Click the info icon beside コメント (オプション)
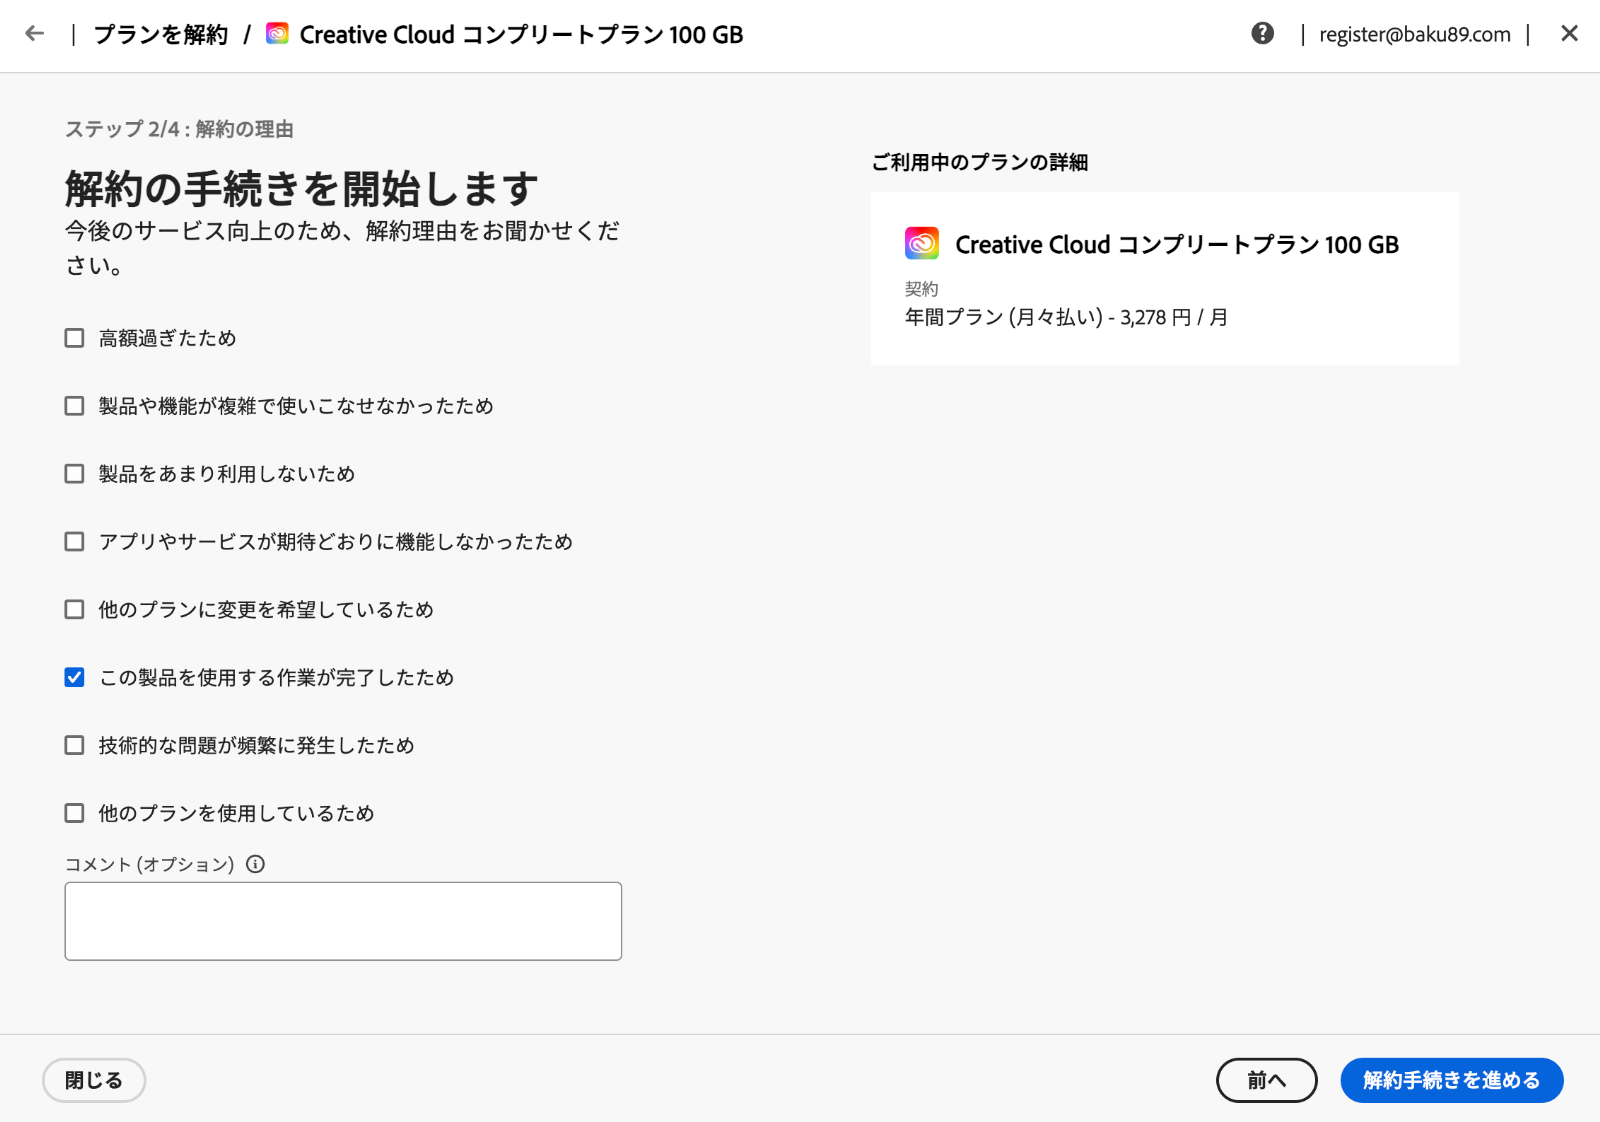This screenshot has width=1600, height=1122. pos(256,864)
